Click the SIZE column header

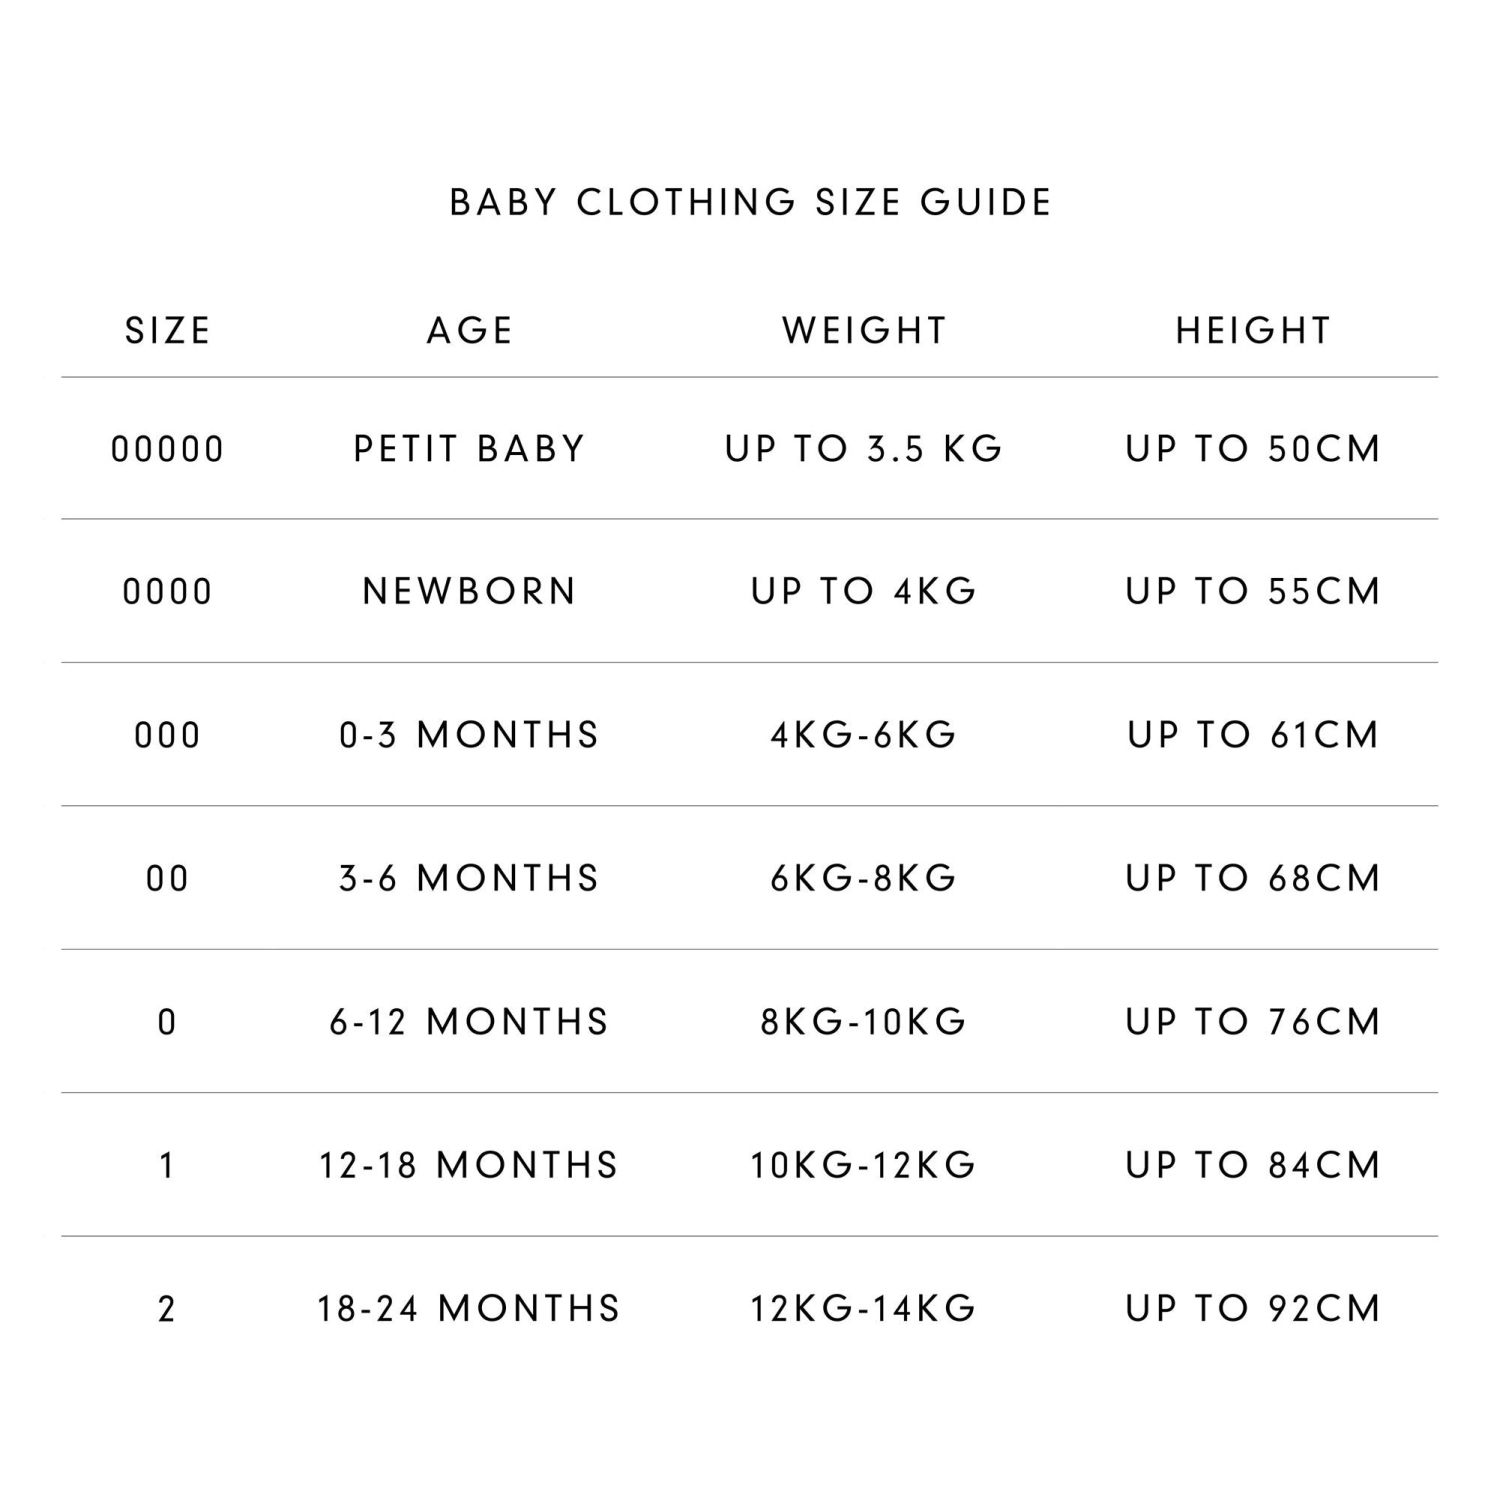[x=167, y=331]
